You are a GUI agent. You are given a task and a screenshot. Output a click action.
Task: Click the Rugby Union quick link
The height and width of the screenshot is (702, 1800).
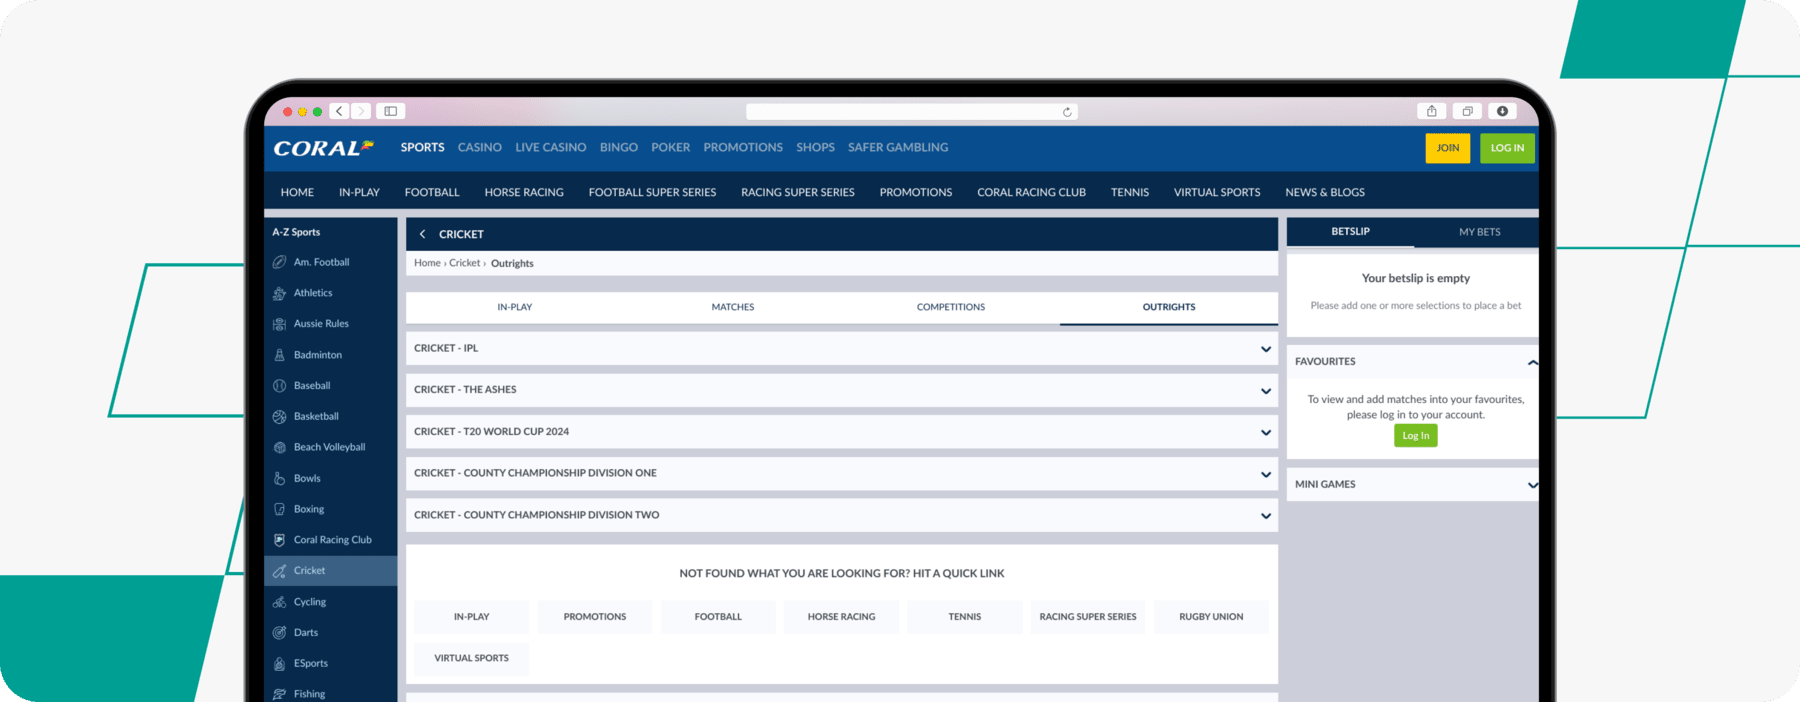[x=1211, y=617]
